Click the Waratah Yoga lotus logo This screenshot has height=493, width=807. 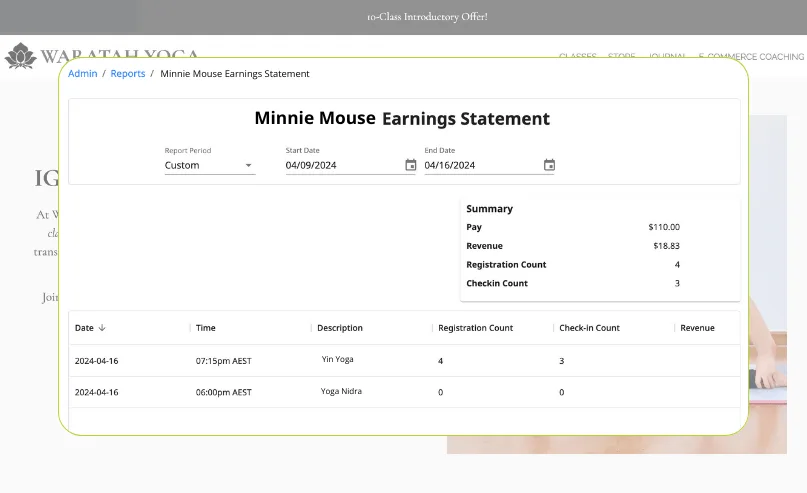coord(20,56)
